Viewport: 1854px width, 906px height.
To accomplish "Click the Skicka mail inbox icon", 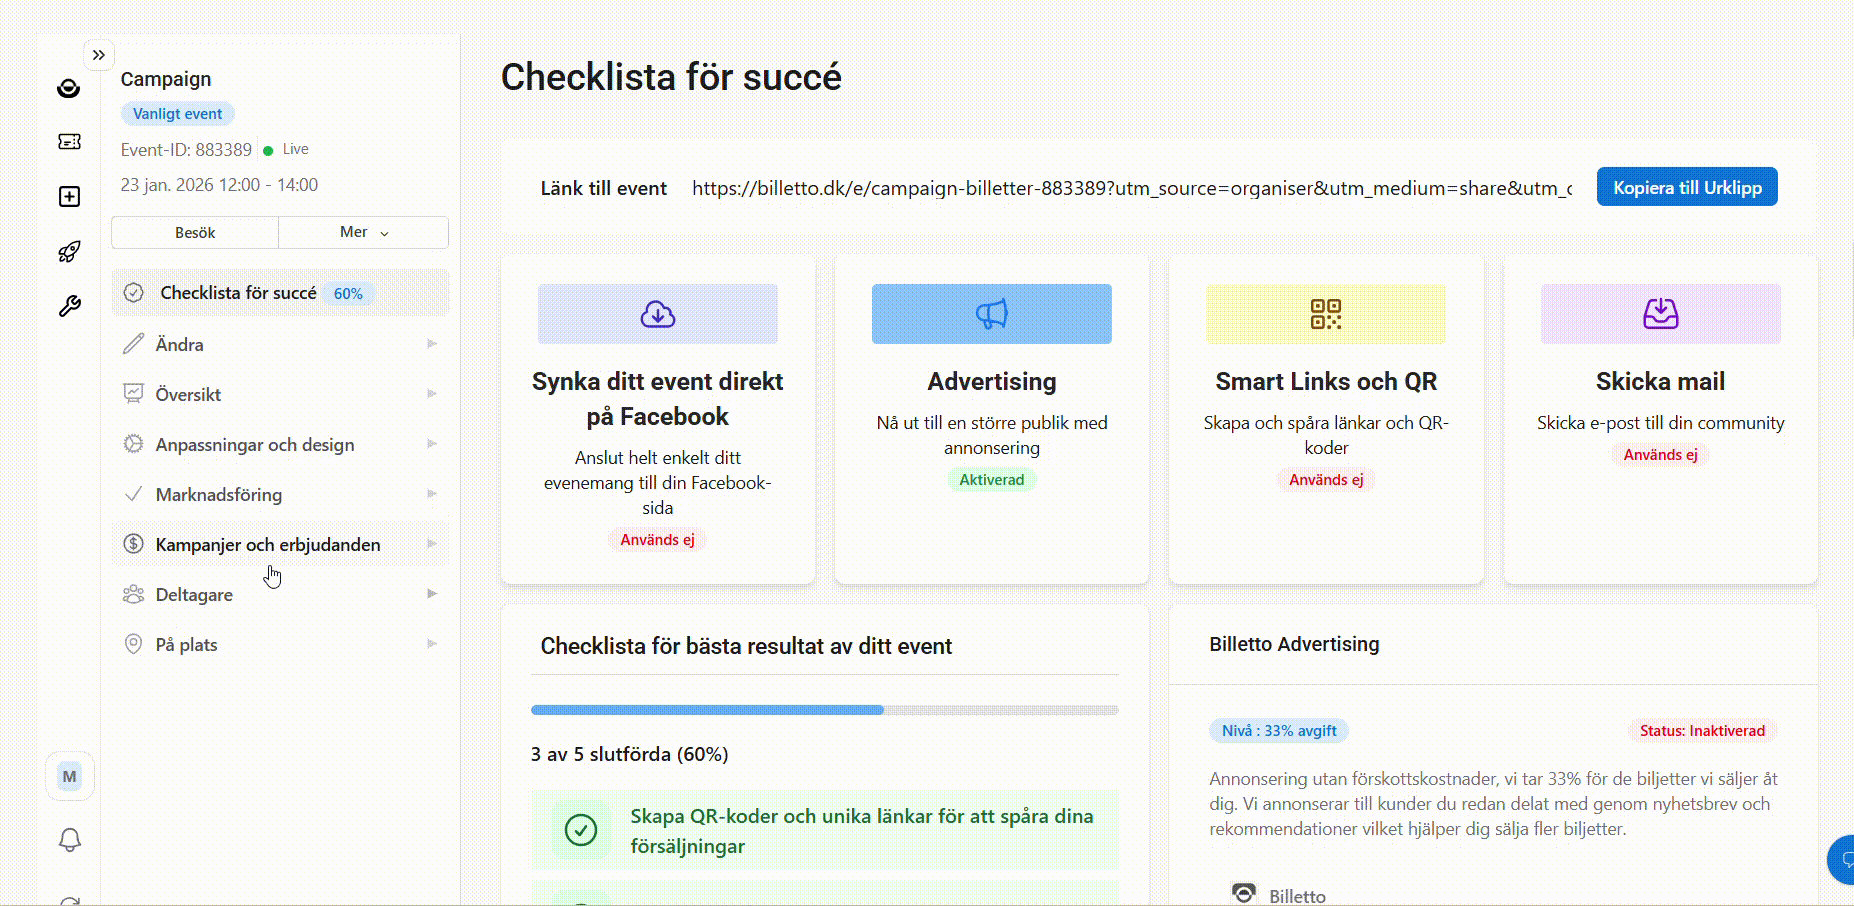I will click(x=1660, y=314).
